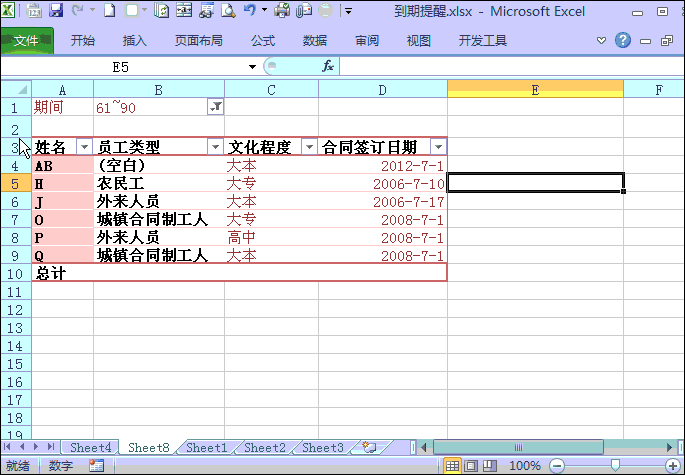The width and height of the screenshot is (685, 475).
Task: Select row 5 header
Action: click(x=16, y=184)
